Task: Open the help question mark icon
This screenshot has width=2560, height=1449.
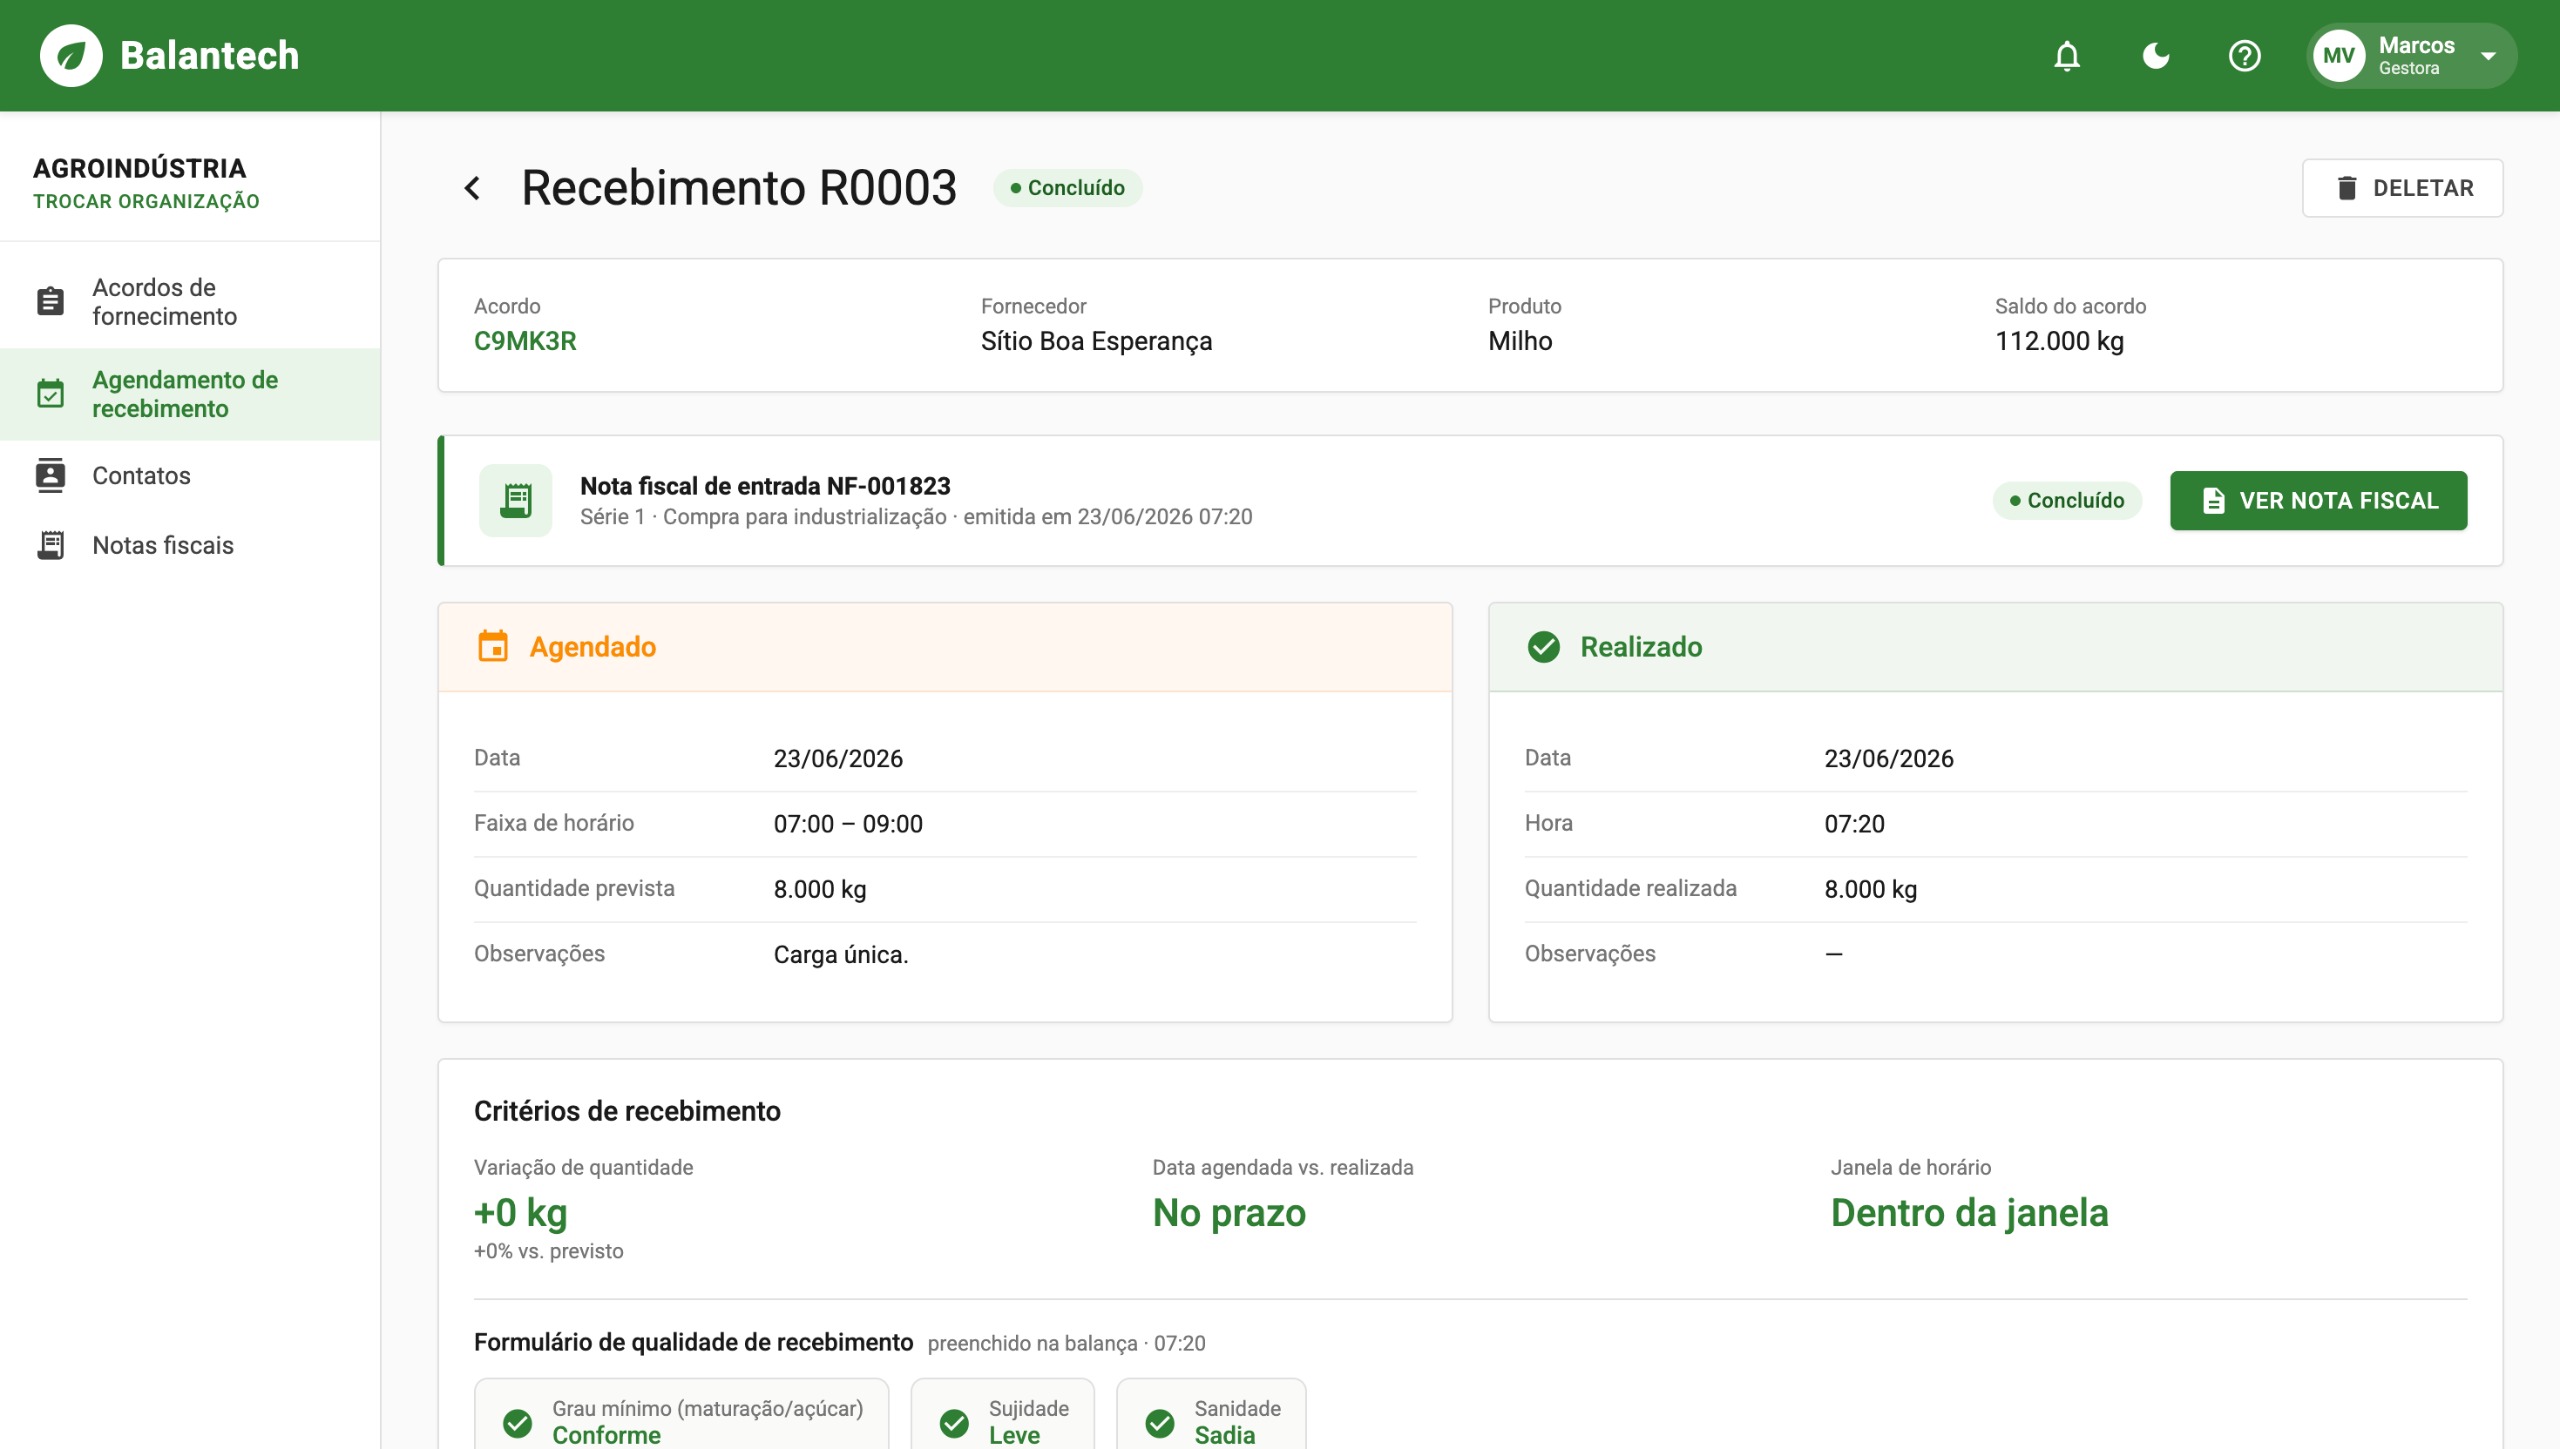Action: click(2245, 56)
